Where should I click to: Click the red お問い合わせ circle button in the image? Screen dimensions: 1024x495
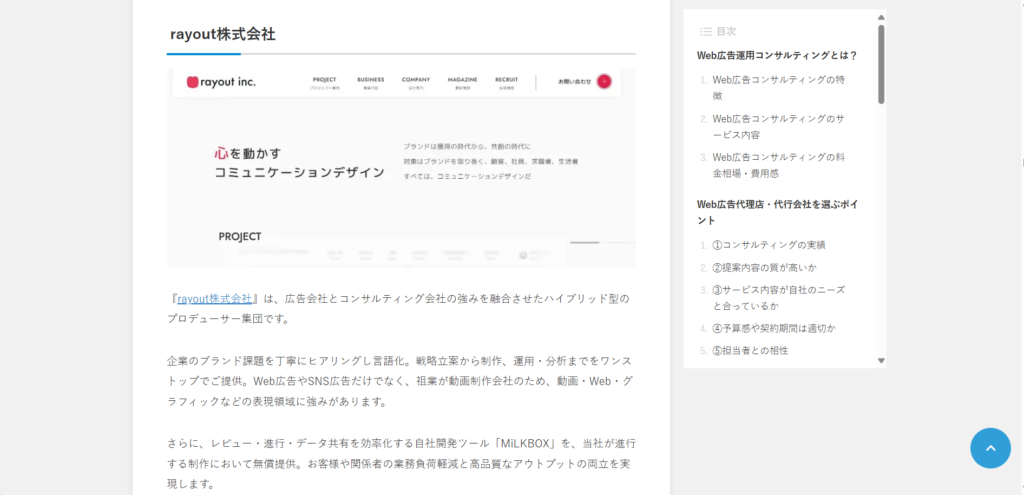point(605,82)
